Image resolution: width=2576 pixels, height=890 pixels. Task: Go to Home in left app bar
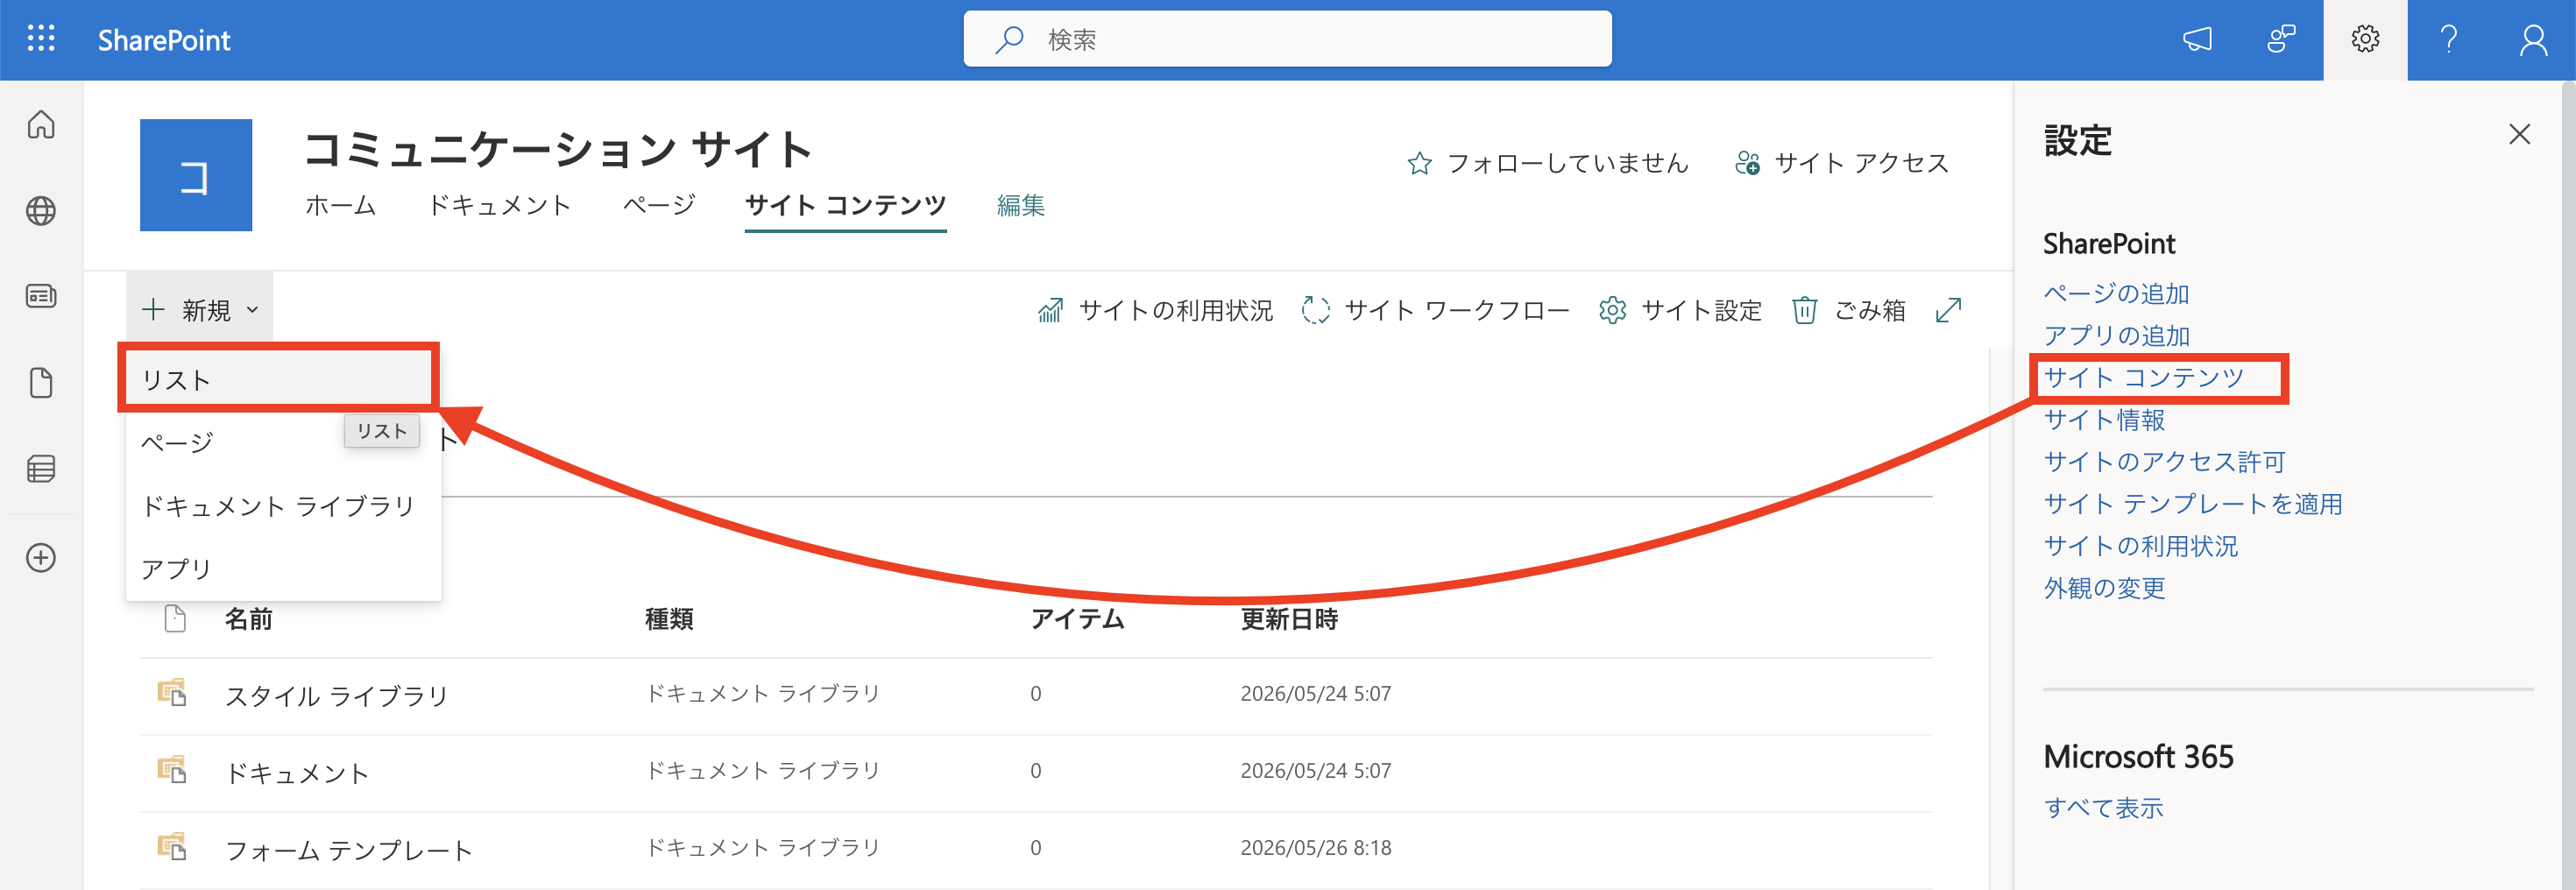[x=41, y=124]
